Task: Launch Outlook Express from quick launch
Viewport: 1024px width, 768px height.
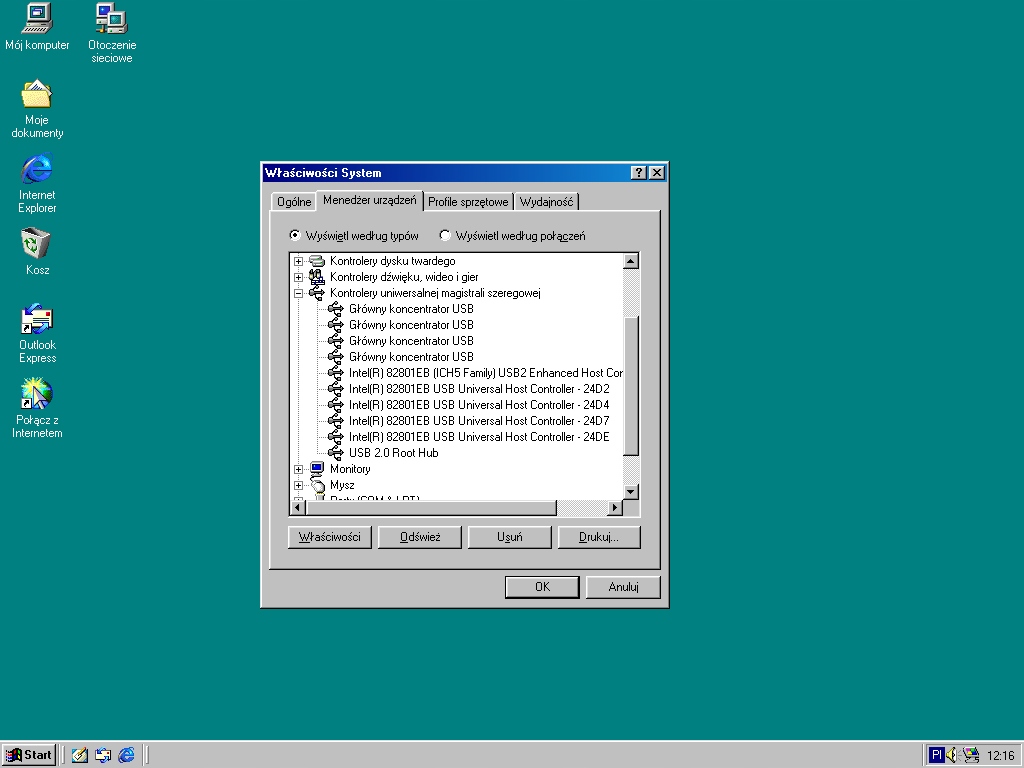Action: pos(103,755)
